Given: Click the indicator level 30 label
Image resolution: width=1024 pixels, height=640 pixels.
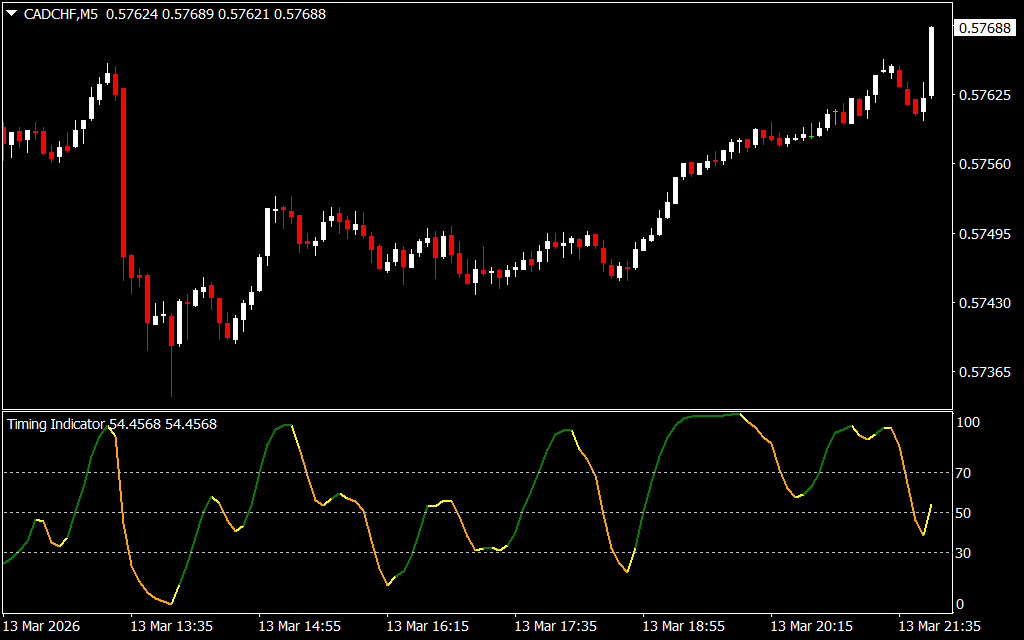Looking at the screenshot, I should point(964,553).
